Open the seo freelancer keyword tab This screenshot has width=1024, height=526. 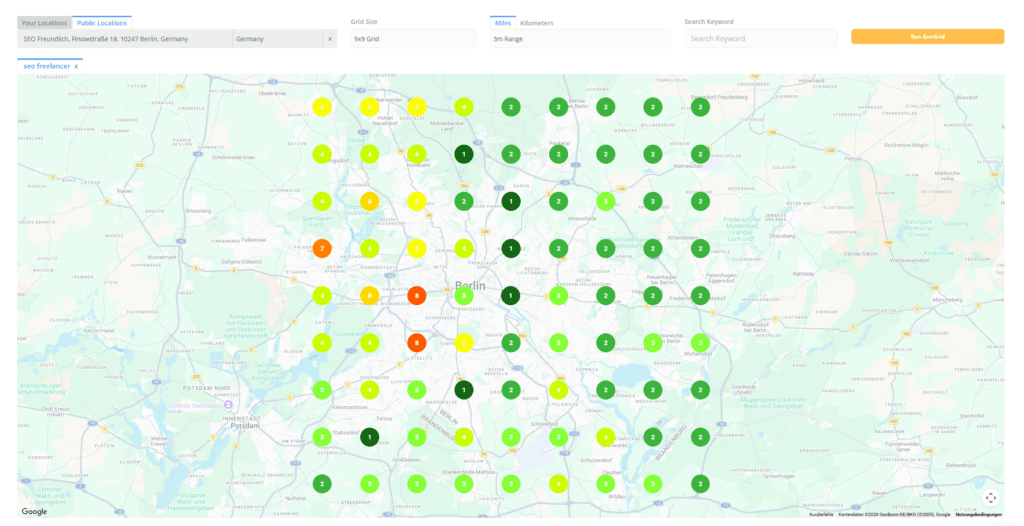[47, 66]
